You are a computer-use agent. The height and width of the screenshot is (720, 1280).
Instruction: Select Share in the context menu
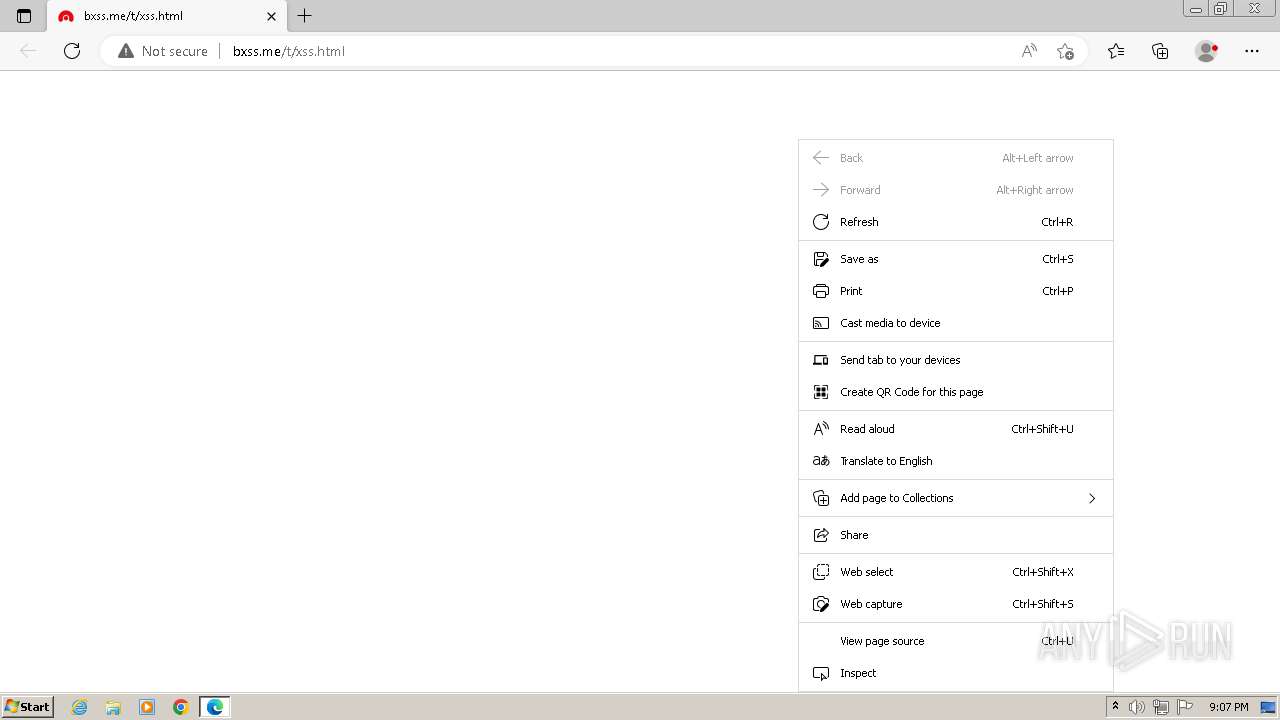956,535
